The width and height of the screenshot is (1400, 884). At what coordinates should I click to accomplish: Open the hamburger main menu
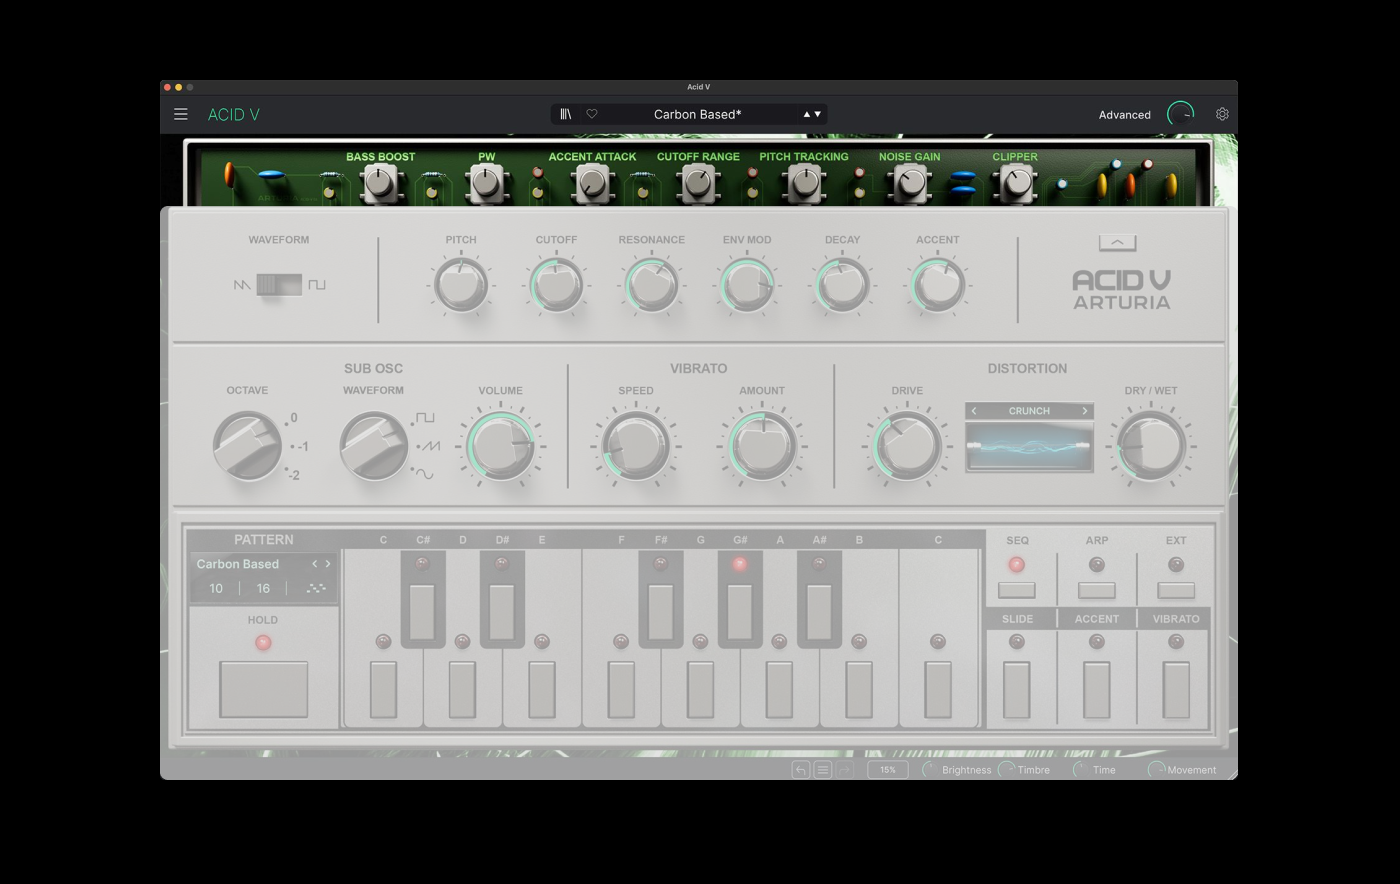(181, 114)
